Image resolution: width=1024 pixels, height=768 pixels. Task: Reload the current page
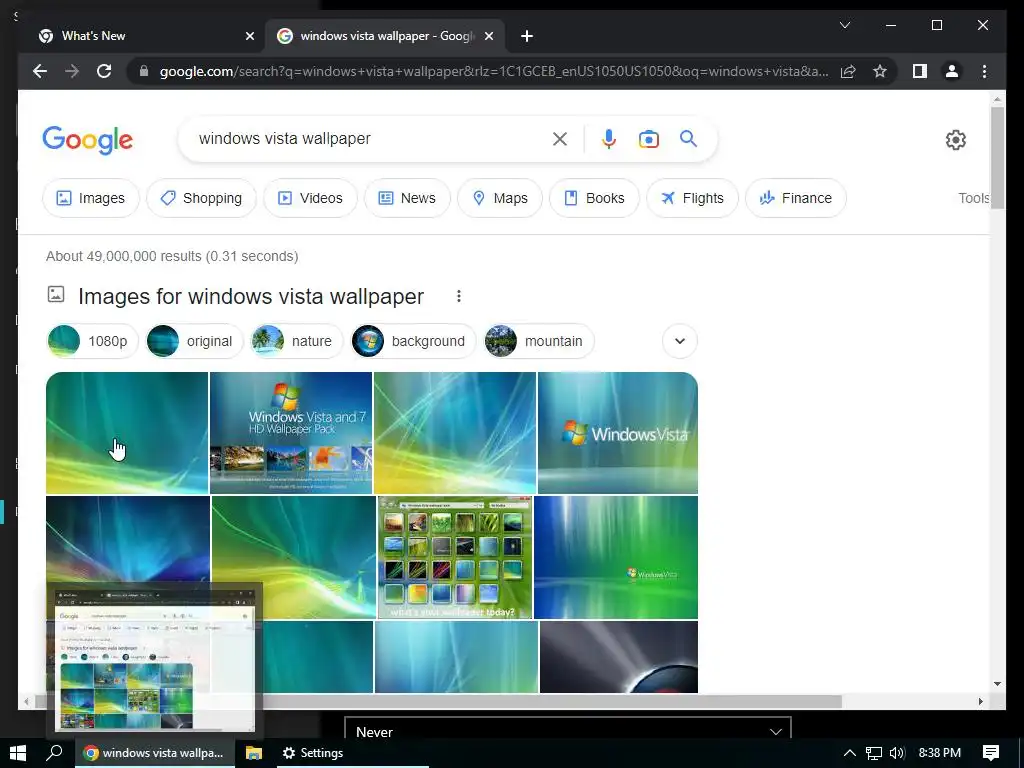[104, 71]
